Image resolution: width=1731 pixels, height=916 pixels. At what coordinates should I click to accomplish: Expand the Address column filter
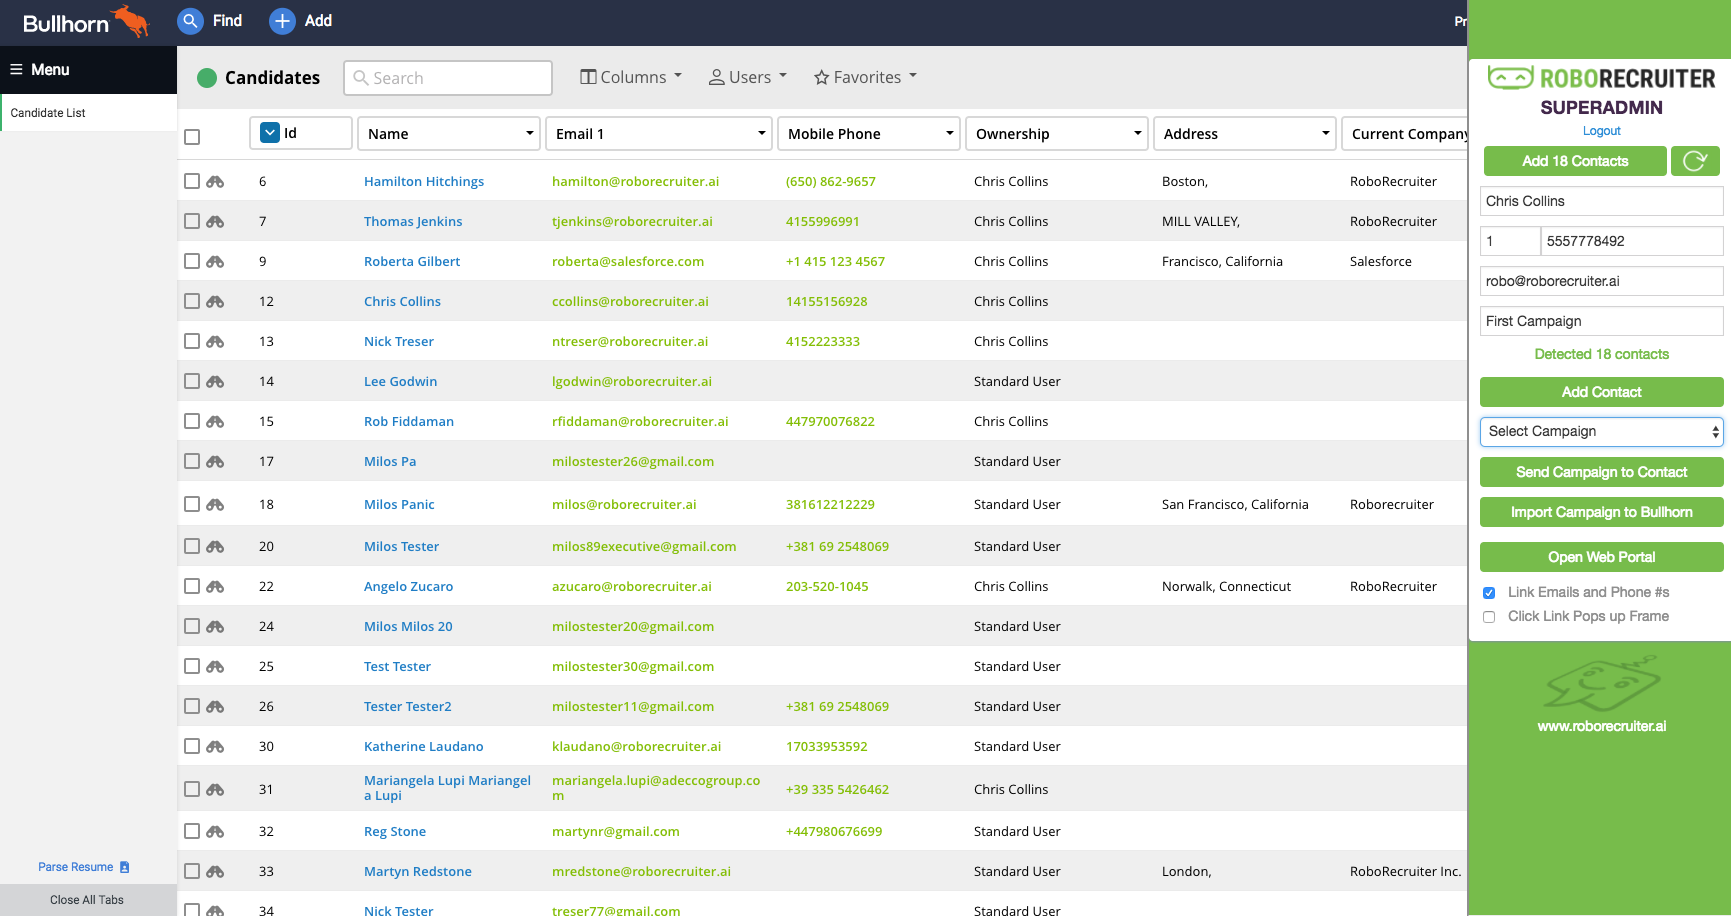[1326, 134]
